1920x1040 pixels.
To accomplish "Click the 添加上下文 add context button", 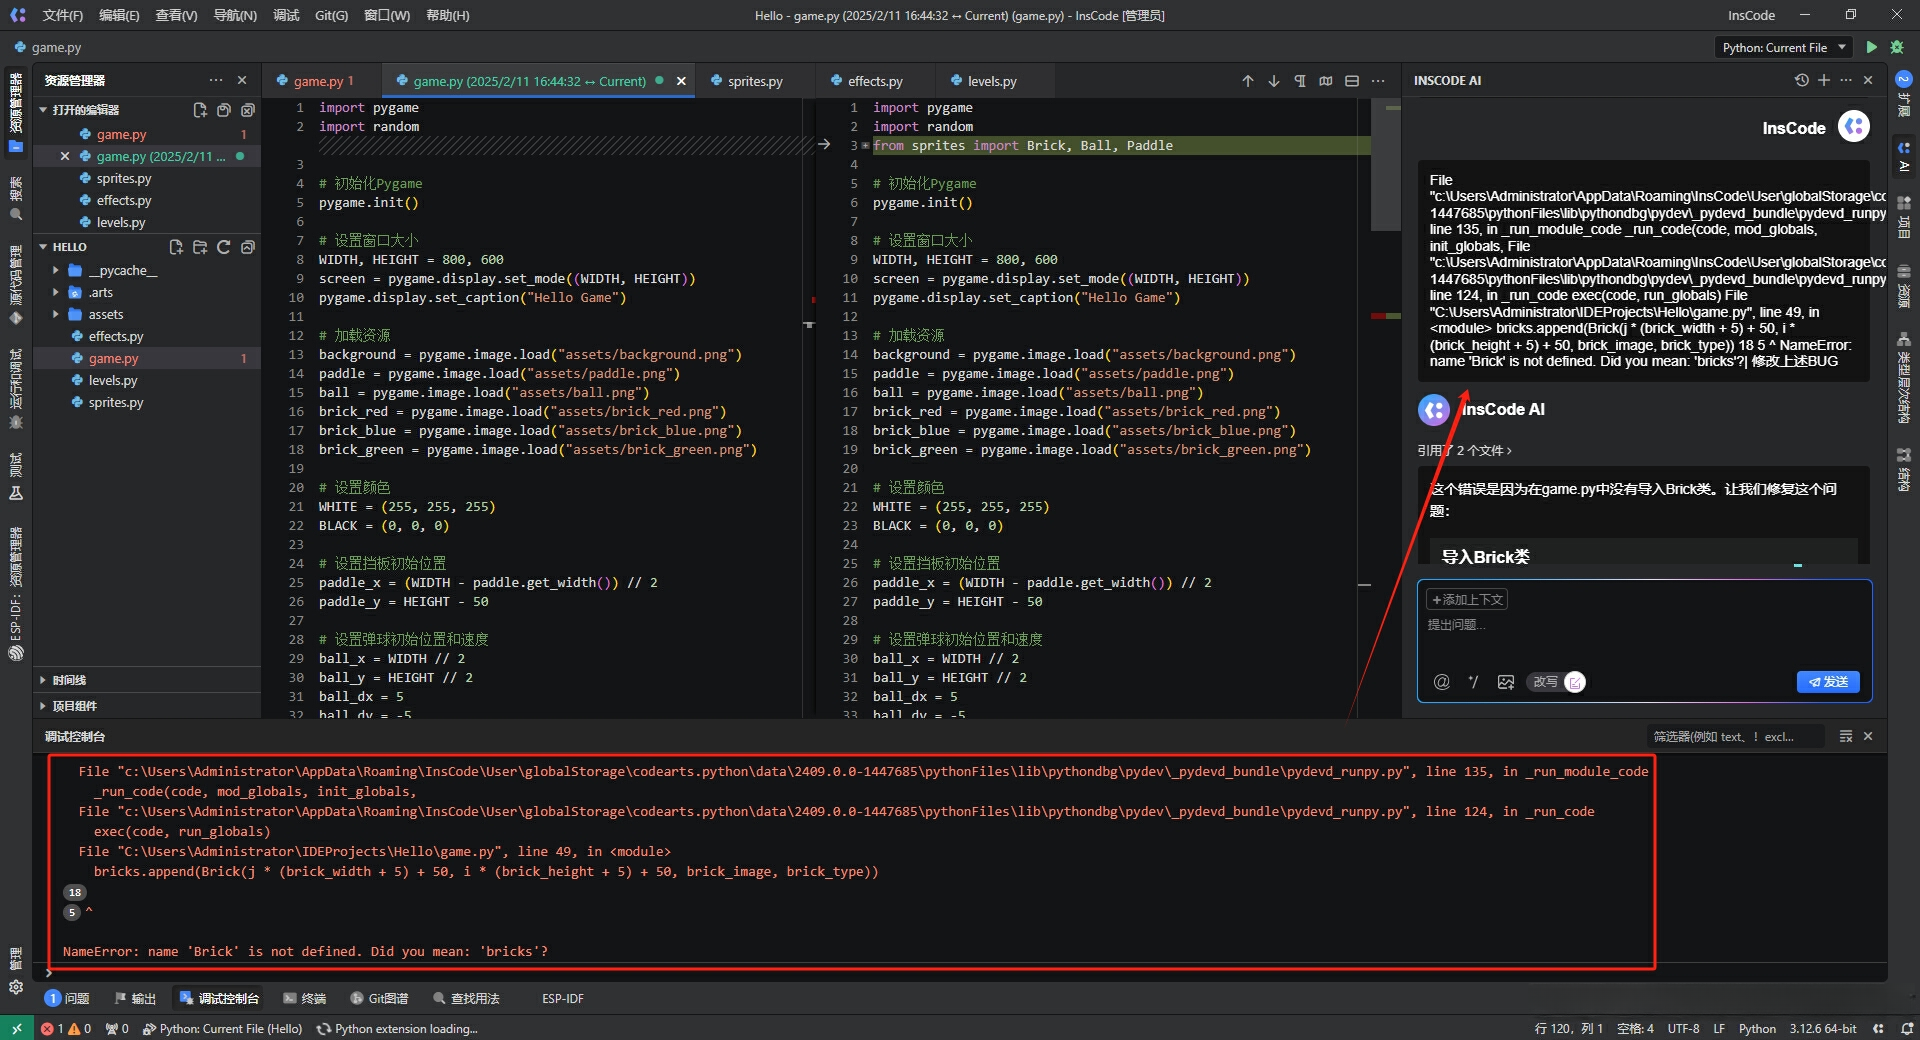I will (x=1467, y=600).
